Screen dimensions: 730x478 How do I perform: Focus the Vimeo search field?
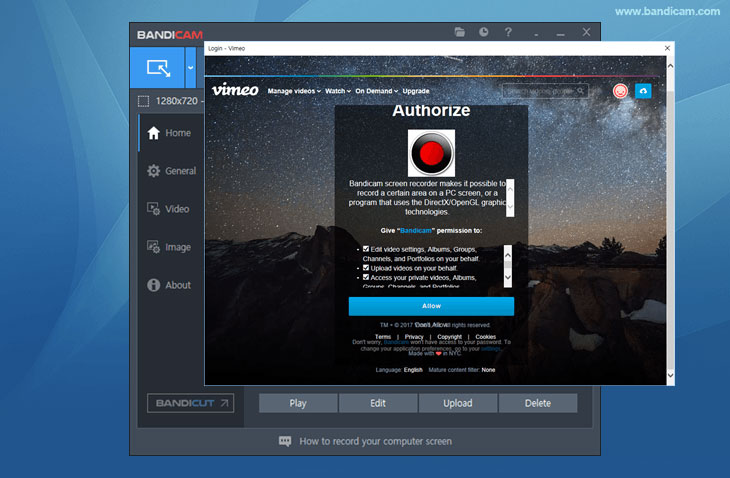point(545,91)
